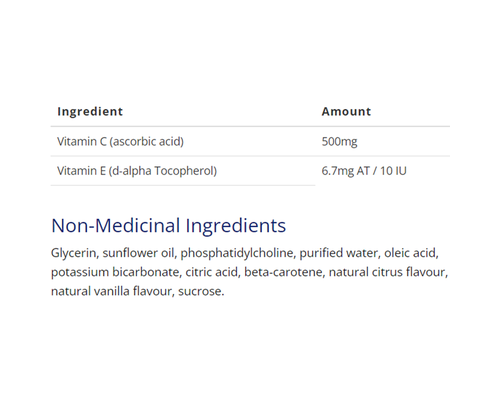The width and height of the screenshot is (500, 400).
Task: Click the text beta-carotene
Action: [283, 272]
